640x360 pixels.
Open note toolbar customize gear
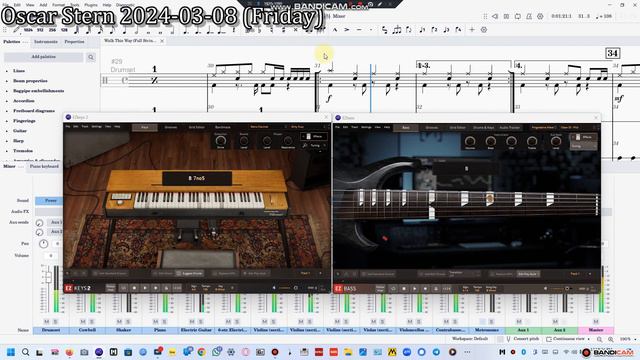click(x=484, y=30)
